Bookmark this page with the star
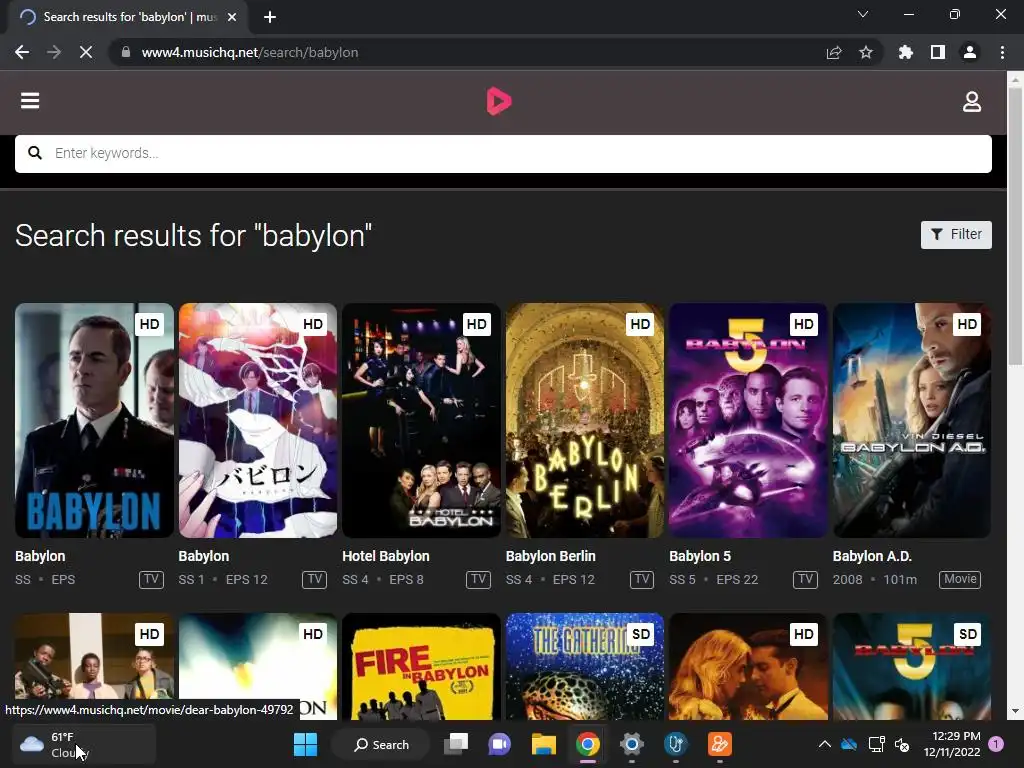The image size is (1024, 768). [866, 52]
